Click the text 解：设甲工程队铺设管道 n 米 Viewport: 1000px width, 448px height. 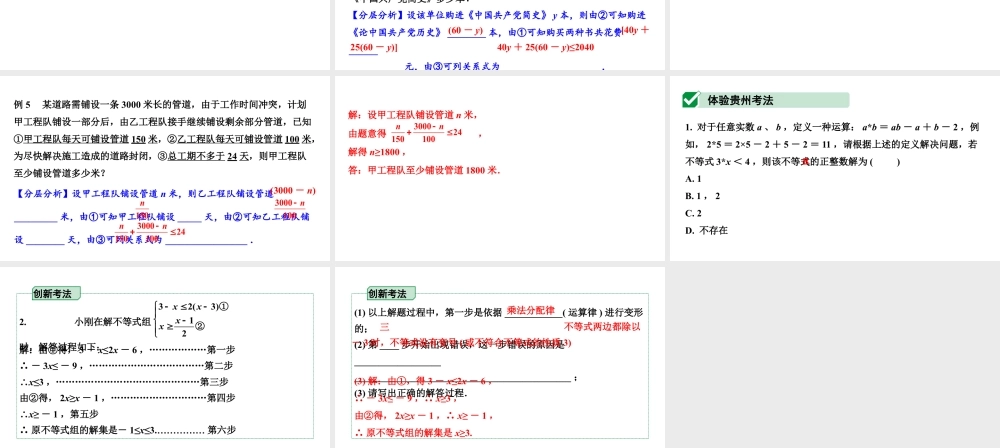[412, 116]
